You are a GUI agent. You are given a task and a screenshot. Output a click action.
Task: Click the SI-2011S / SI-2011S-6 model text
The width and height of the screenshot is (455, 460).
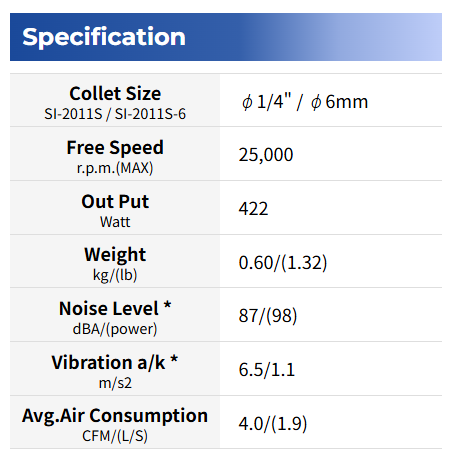[115, 114]
